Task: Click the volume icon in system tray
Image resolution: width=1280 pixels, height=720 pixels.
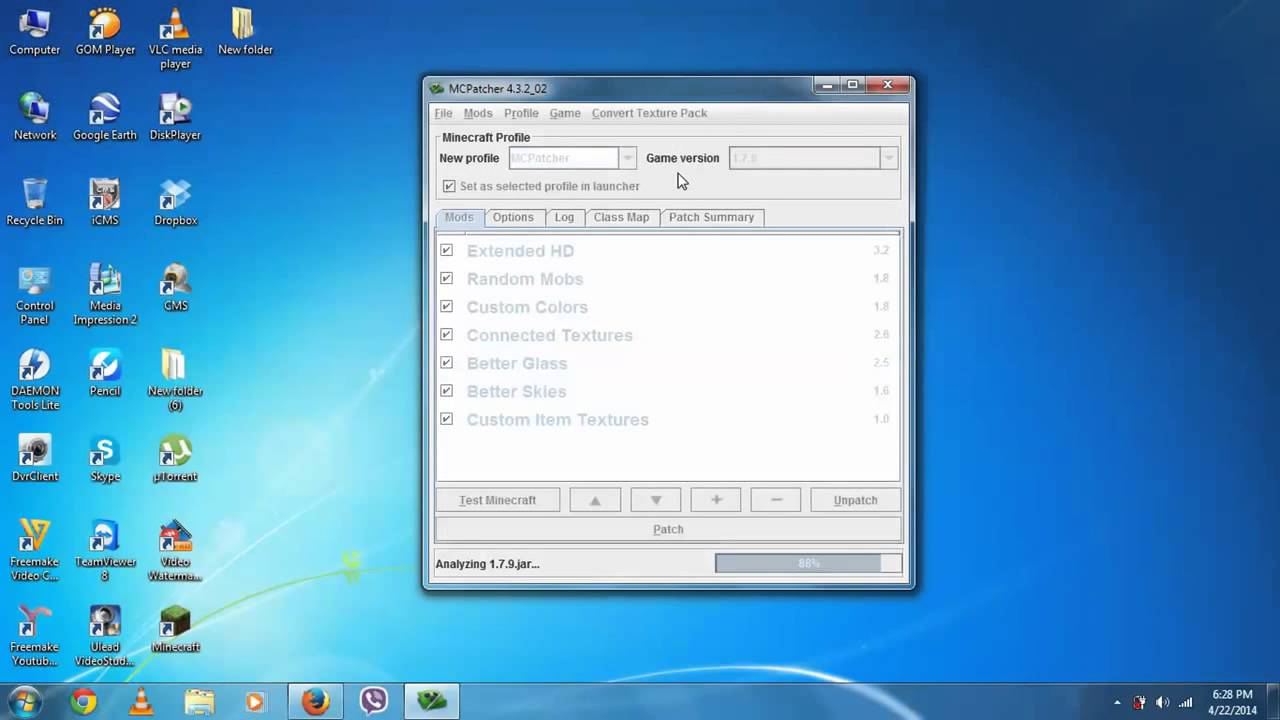Action: (1162, 702)
